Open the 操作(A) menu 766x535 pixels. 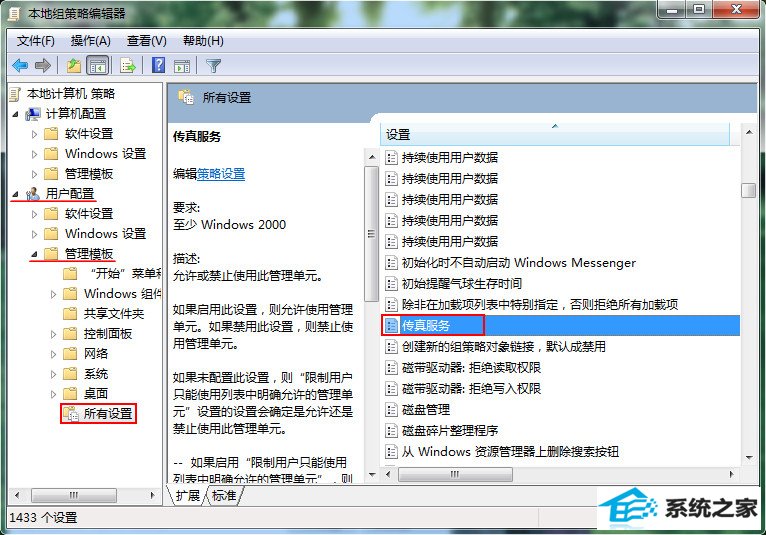(x=90, y=41)
